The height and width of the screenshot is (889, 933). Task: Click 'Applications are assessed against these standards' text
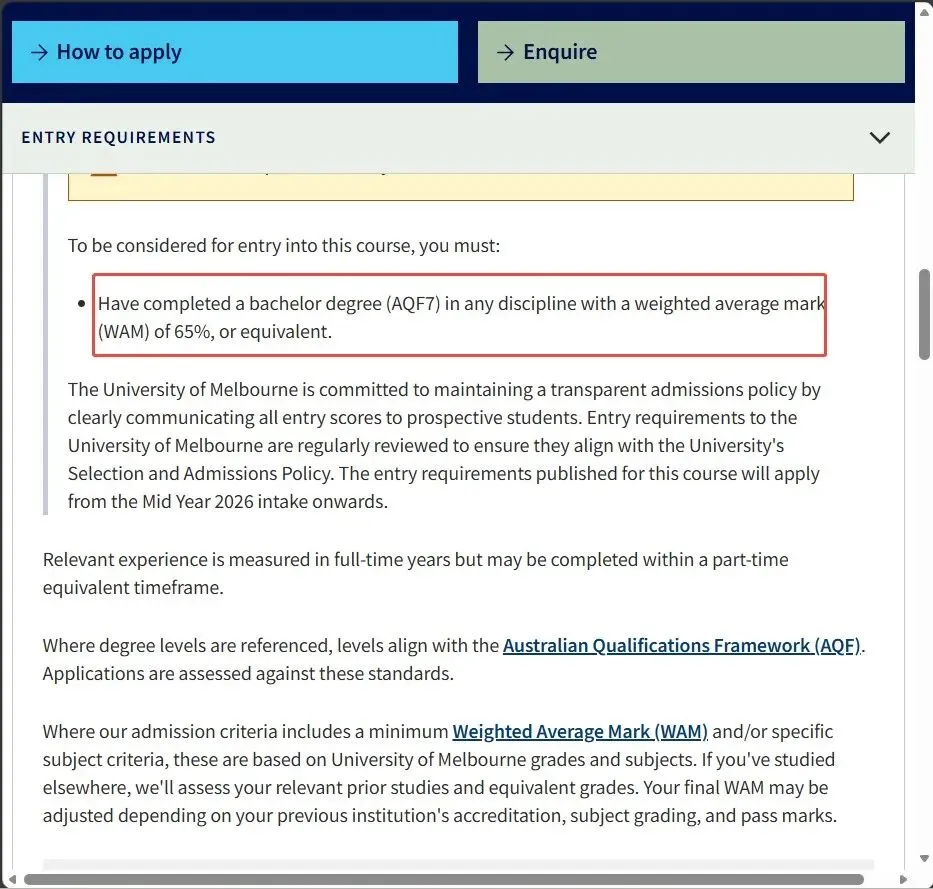(248, 674)
